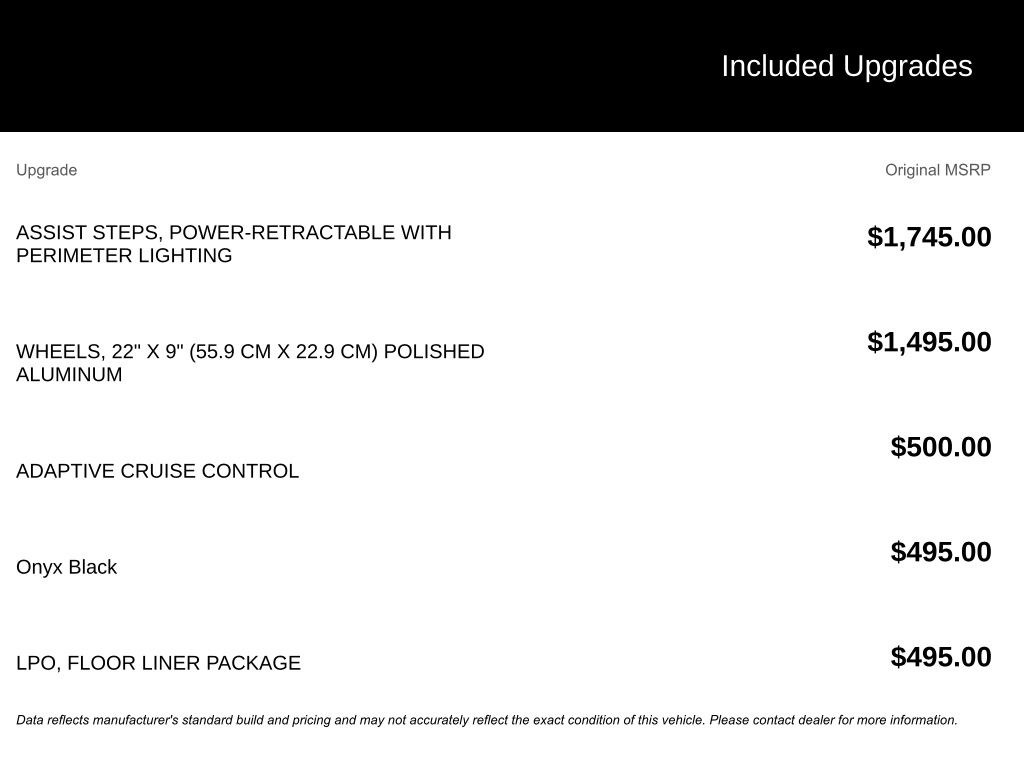Viewport: 1024px width, 768px height.
Task: Select the Onyx Black upgrade
Action: click(66, 567)
